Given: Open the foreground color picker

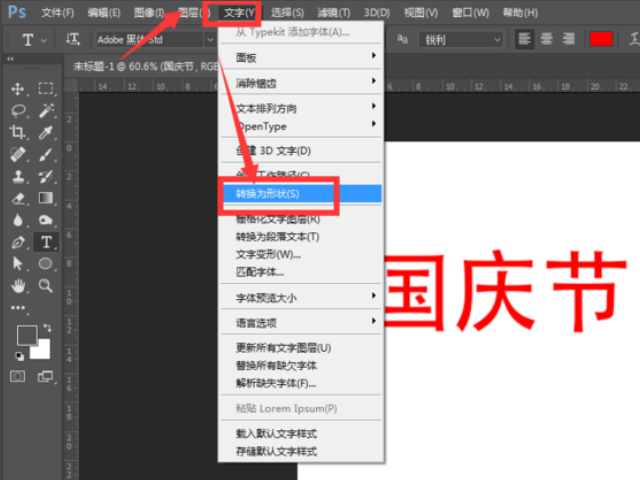Looking at the screenshot, I should (x=27, y=335).
